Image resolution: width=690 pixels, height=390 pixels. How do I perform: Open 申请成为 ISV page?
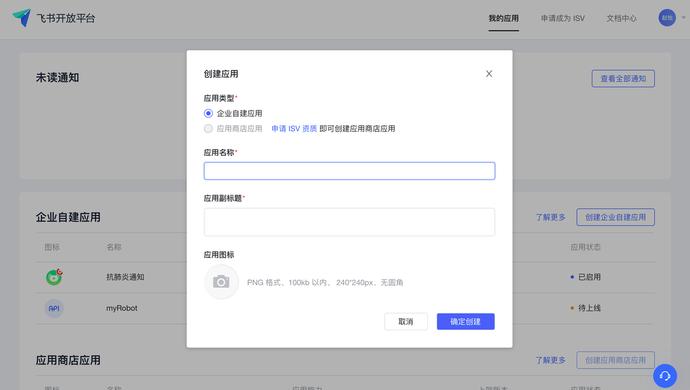(x=563, y=18)
